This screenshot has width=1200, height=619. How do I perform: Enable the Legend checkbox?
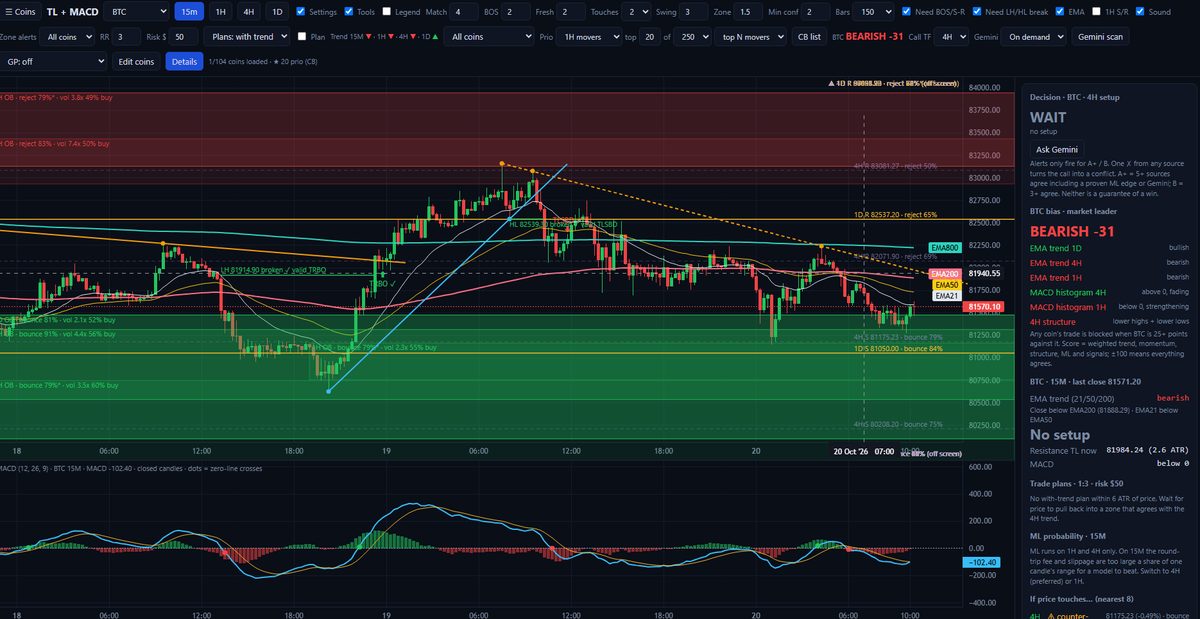pos(387,12)
